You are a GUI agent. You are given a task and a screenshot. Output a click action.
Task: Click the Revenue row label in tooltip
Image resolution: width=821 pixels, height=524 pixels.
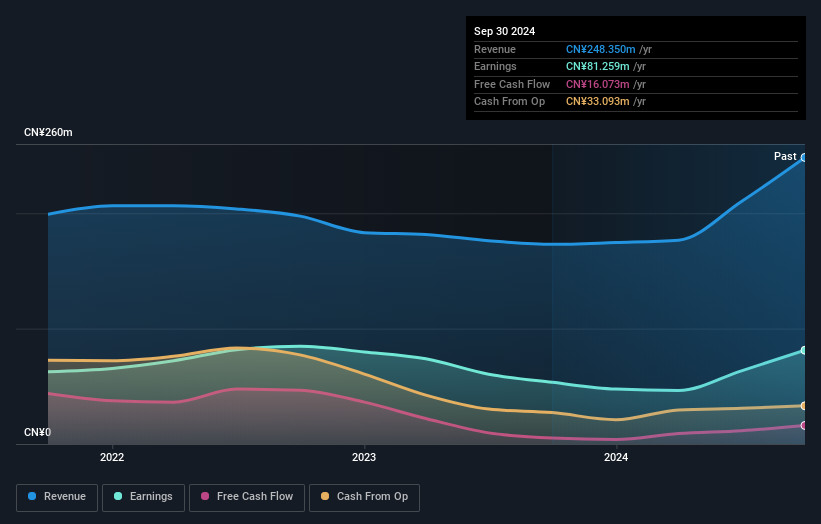pos(495,49)
